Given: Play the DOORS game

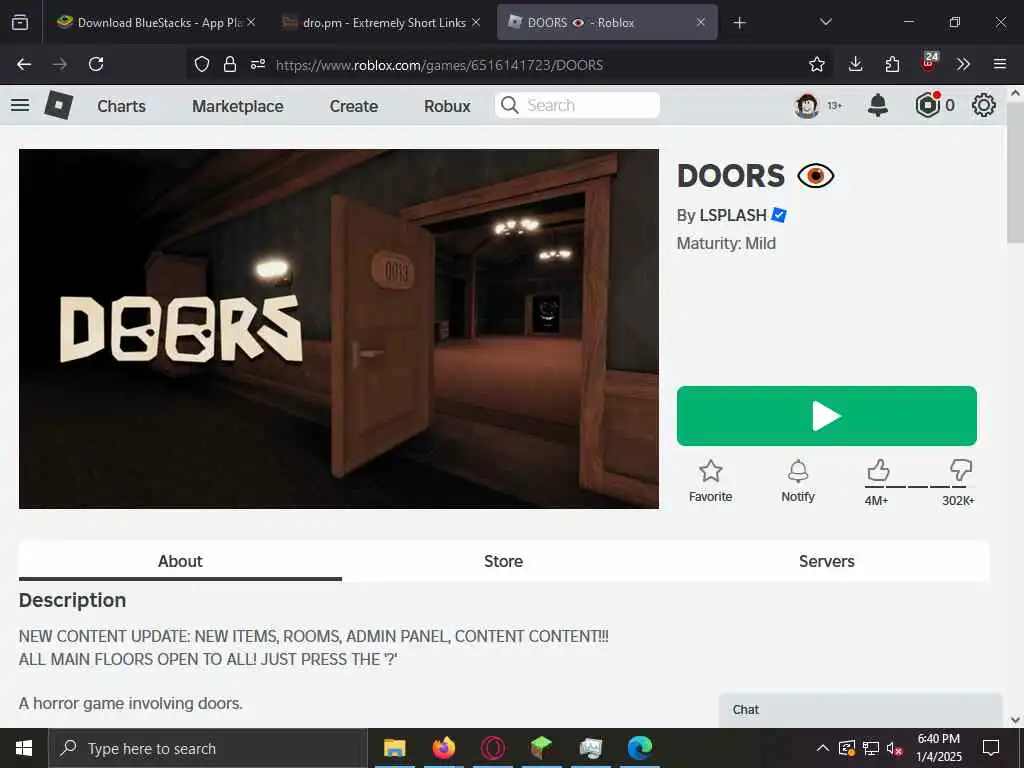Looking at the screenshot, I should pyautogui.click(x=827, y=416).
